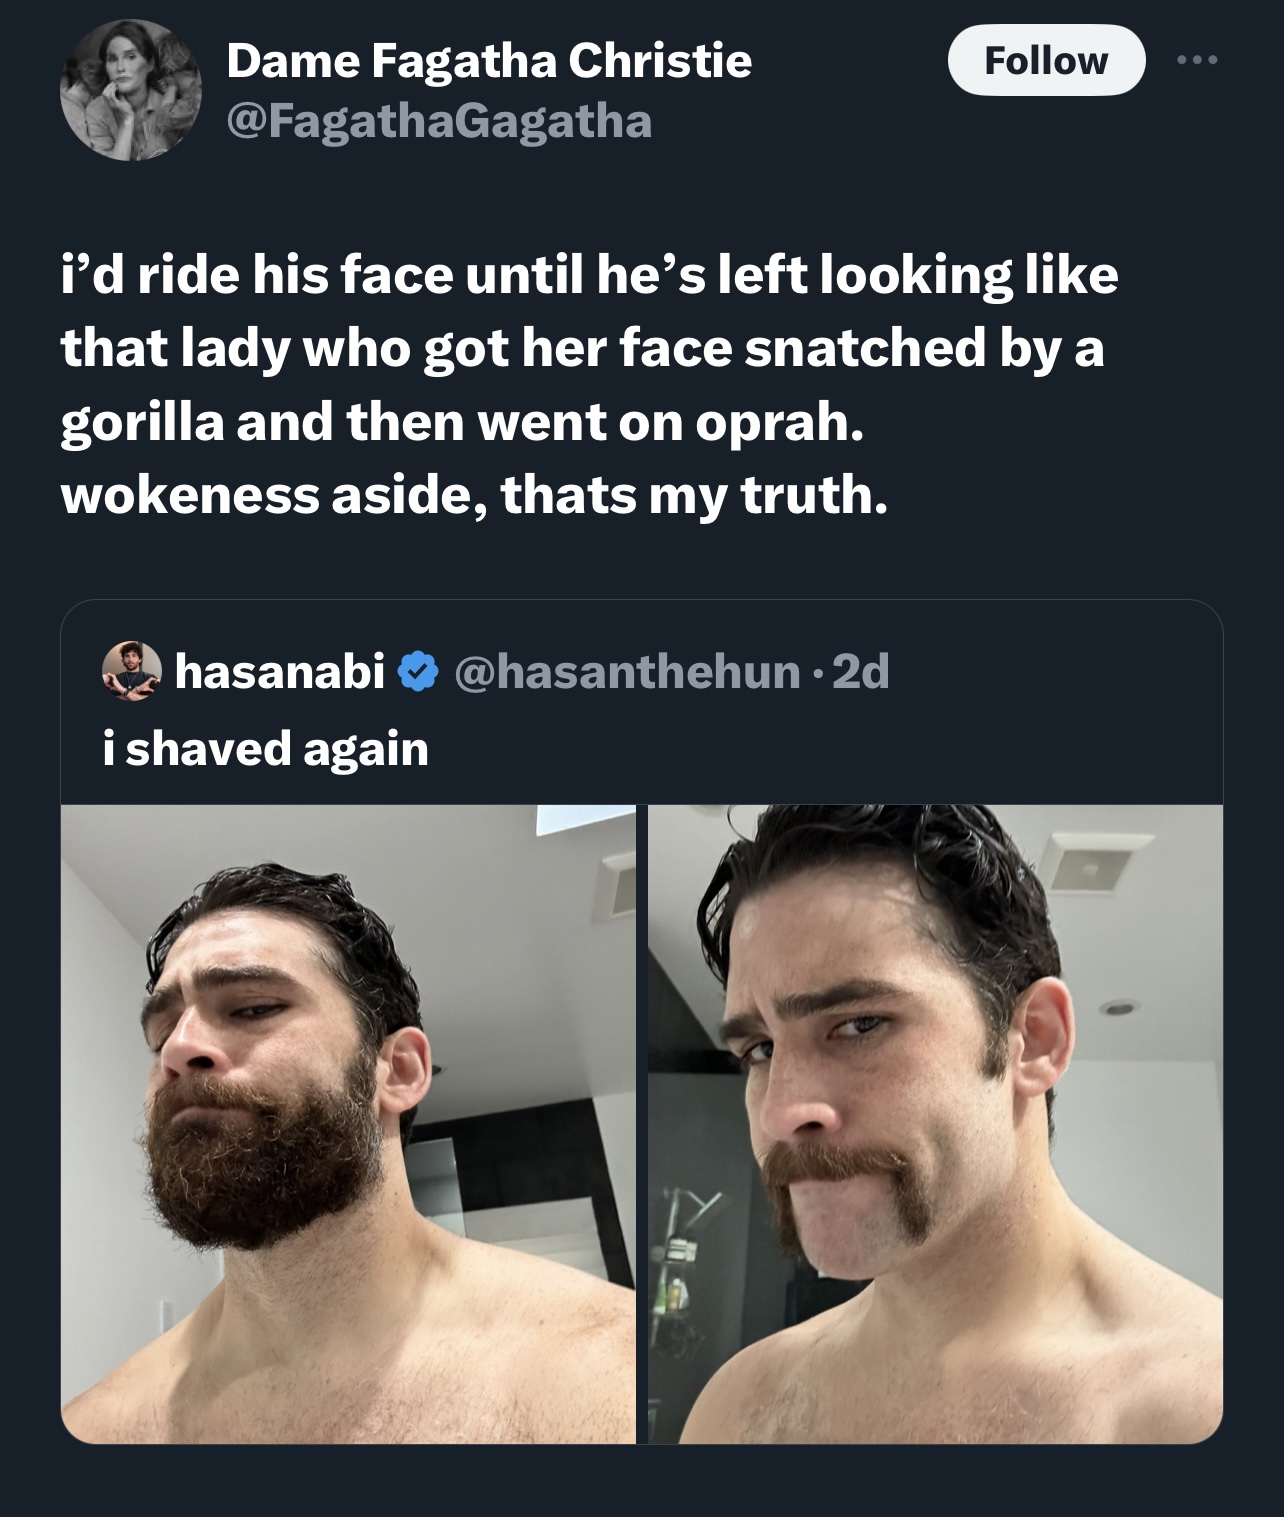Open Dame Fagatha Christie's profile picture
Image resolution: width=1284 pixels, height=1517 pixels.
pyautogui.click(x=131, y=91)
